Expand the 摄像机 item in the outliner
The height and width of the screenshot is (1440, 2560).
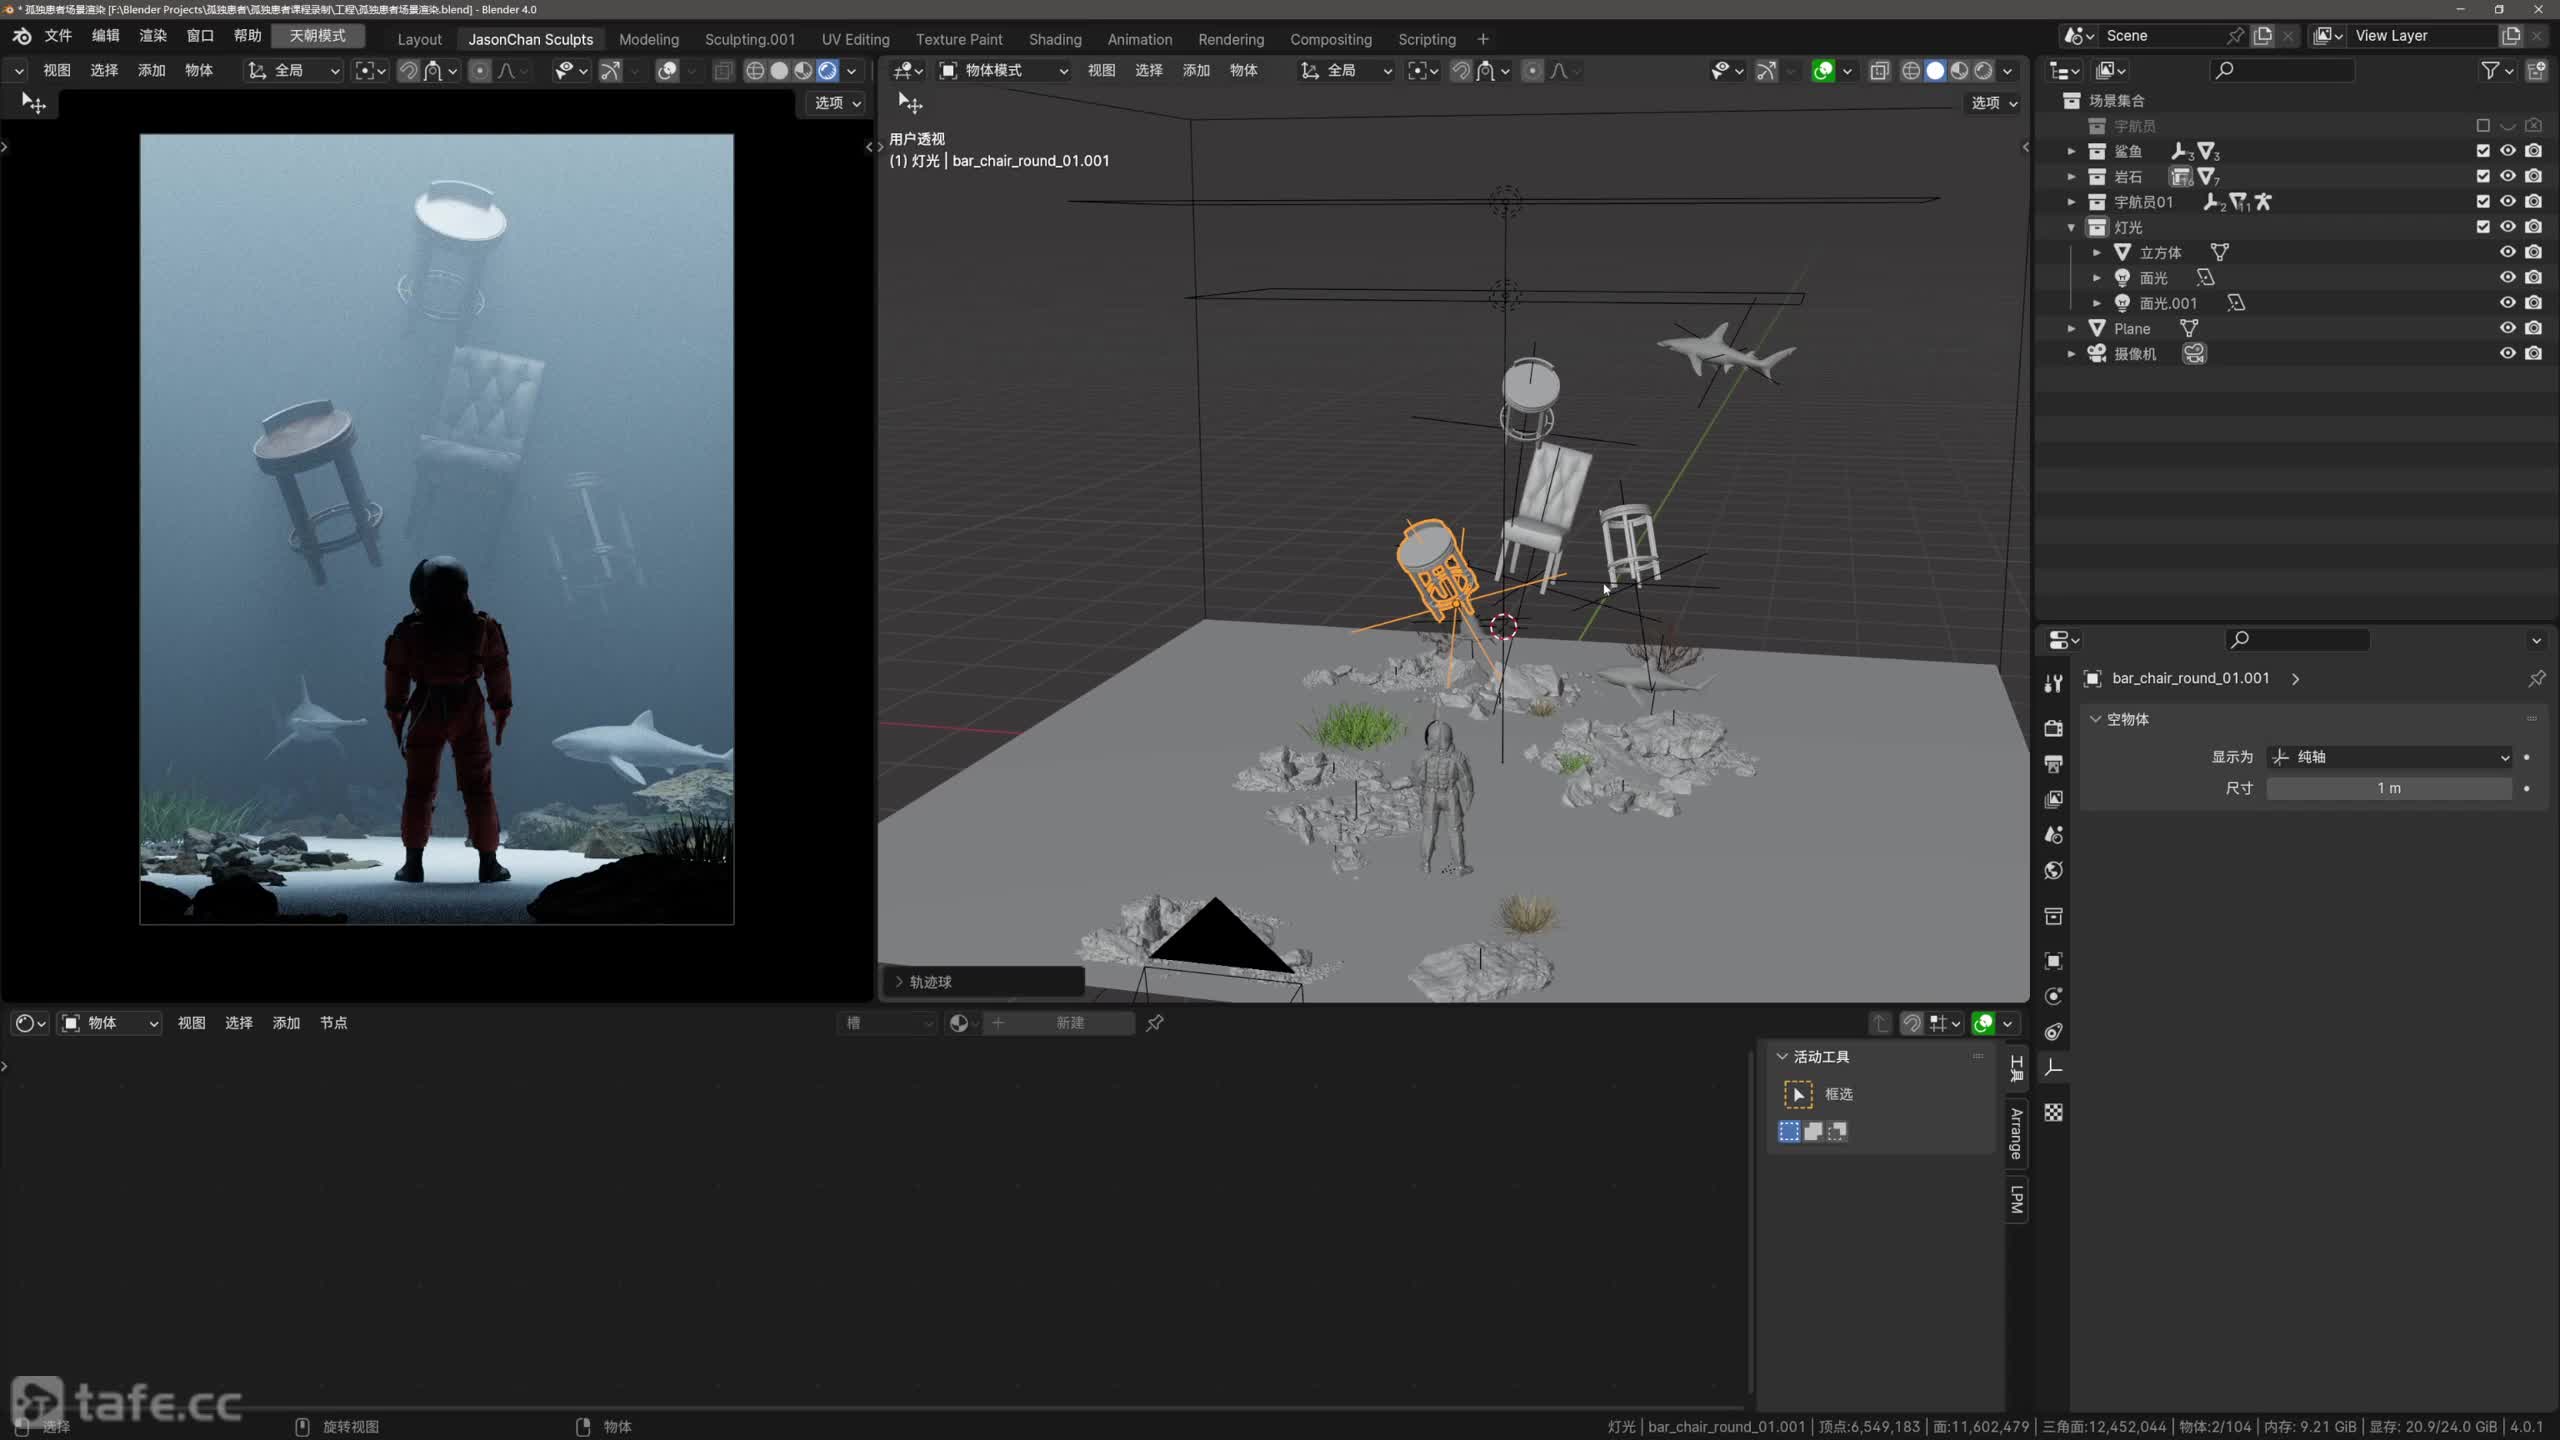tap(2071, 353)
